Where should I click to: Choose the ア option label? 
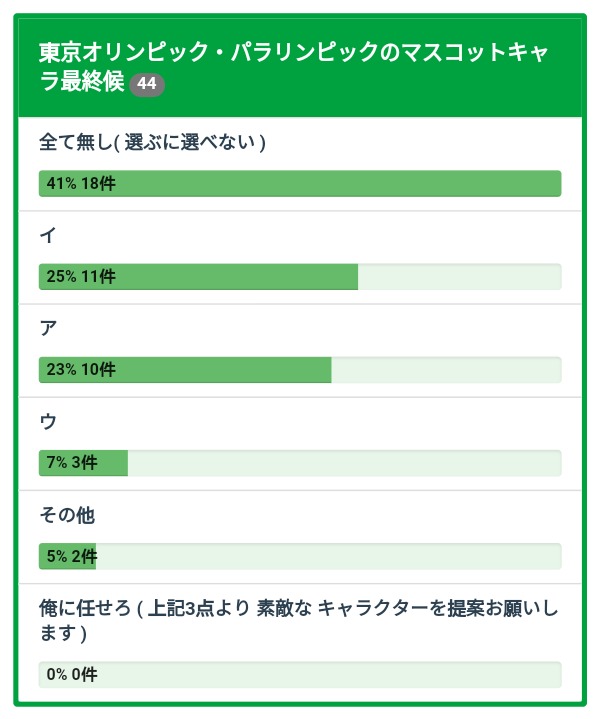(48, 329)
